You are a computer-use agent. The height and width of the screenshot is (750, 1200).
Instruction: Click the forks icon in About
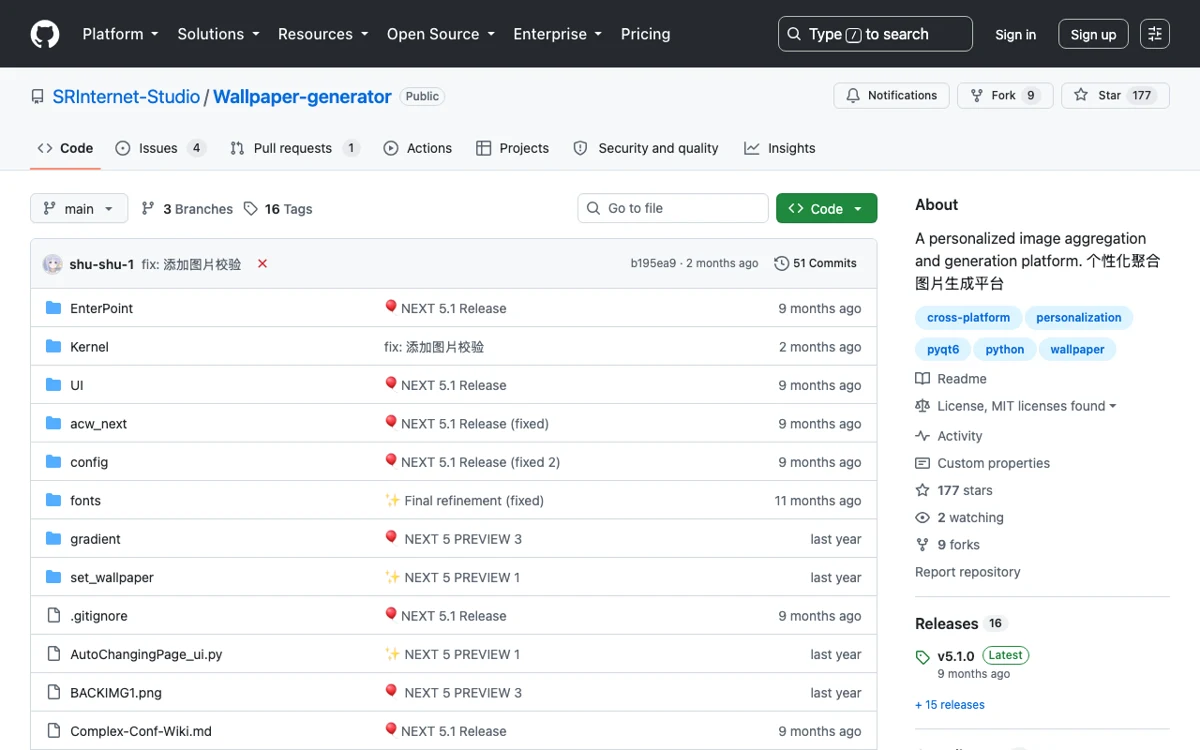point(922,545)
